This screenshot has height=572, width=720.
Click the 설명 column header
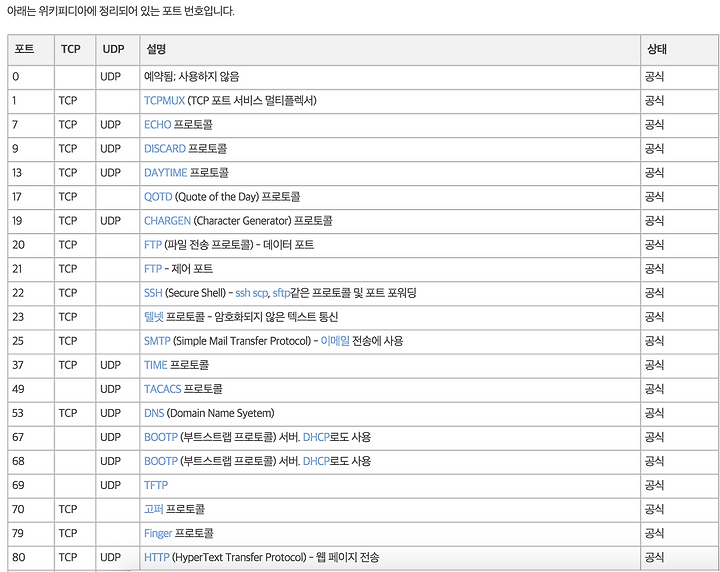pyautogui.click(x=390, y=50)
